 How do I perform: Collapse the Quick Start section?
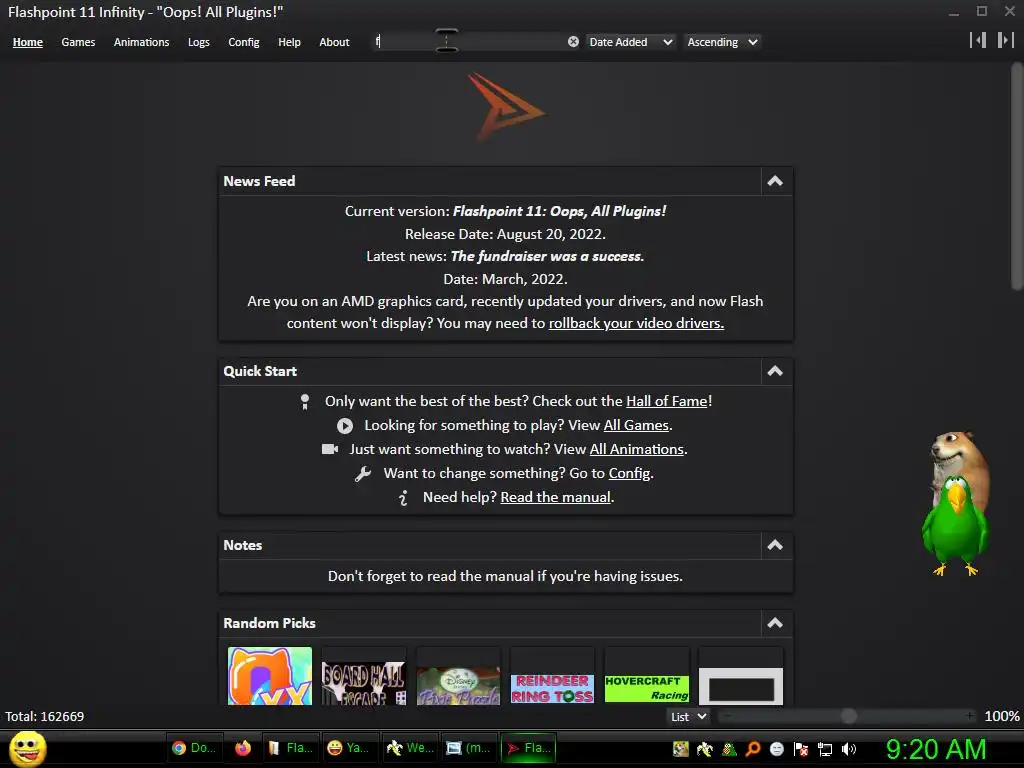[x=775, y=371]
